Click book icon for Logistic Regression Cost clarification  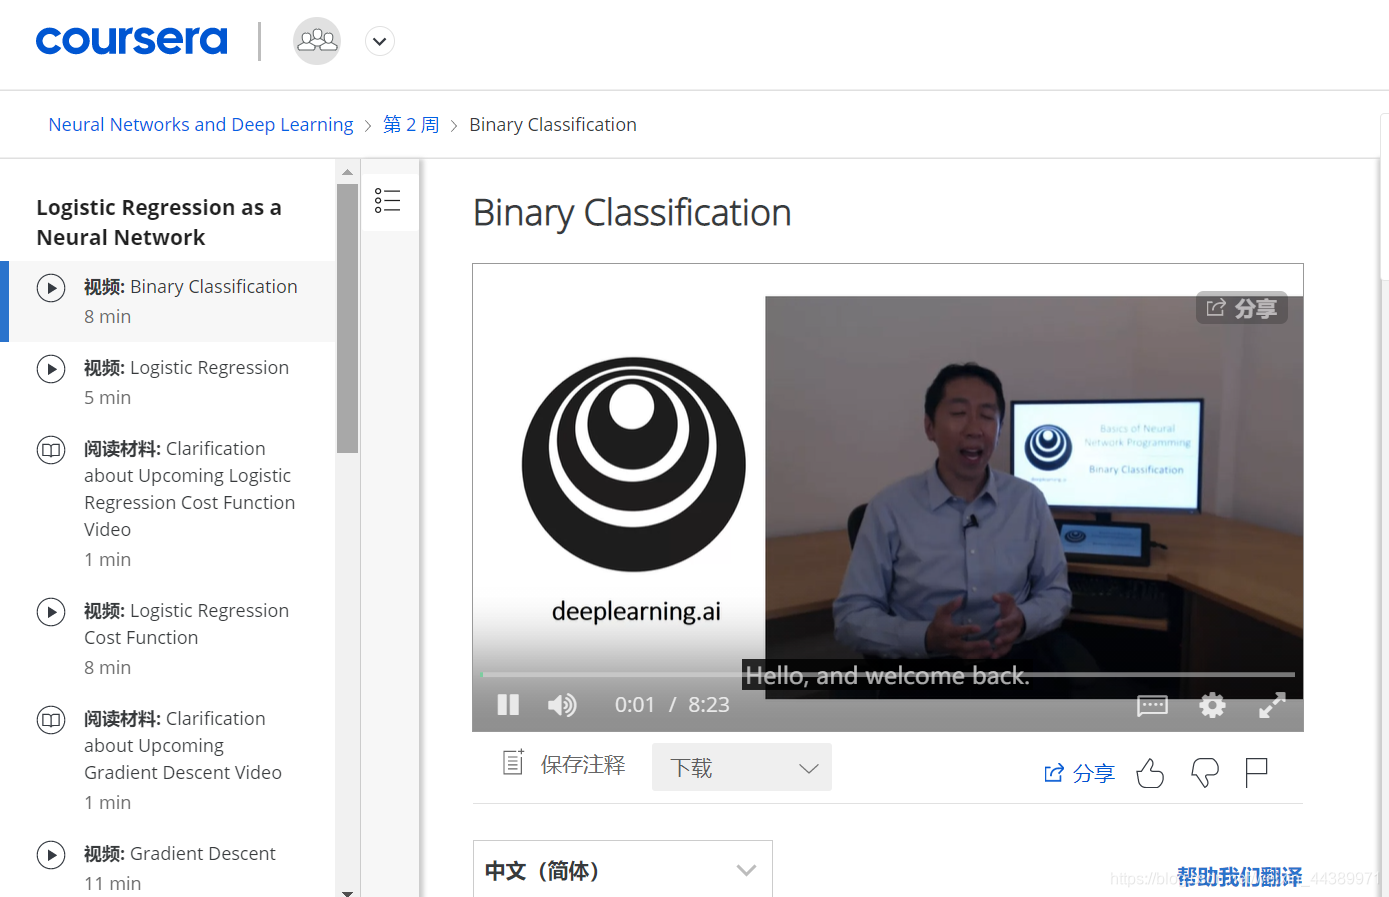[51, 450]
